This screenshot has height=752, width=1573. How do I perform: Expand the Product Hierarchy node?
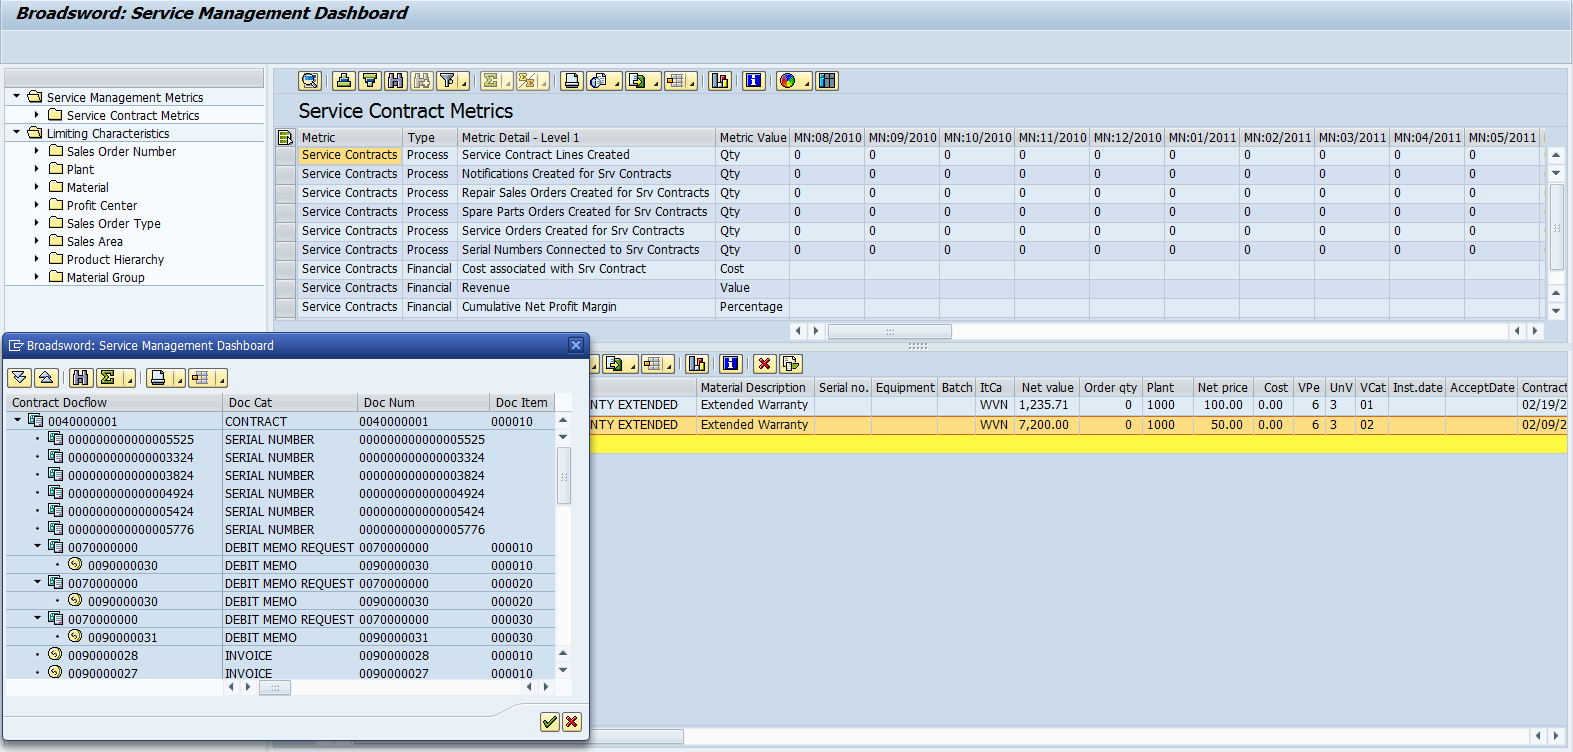(x=37, y=259)
